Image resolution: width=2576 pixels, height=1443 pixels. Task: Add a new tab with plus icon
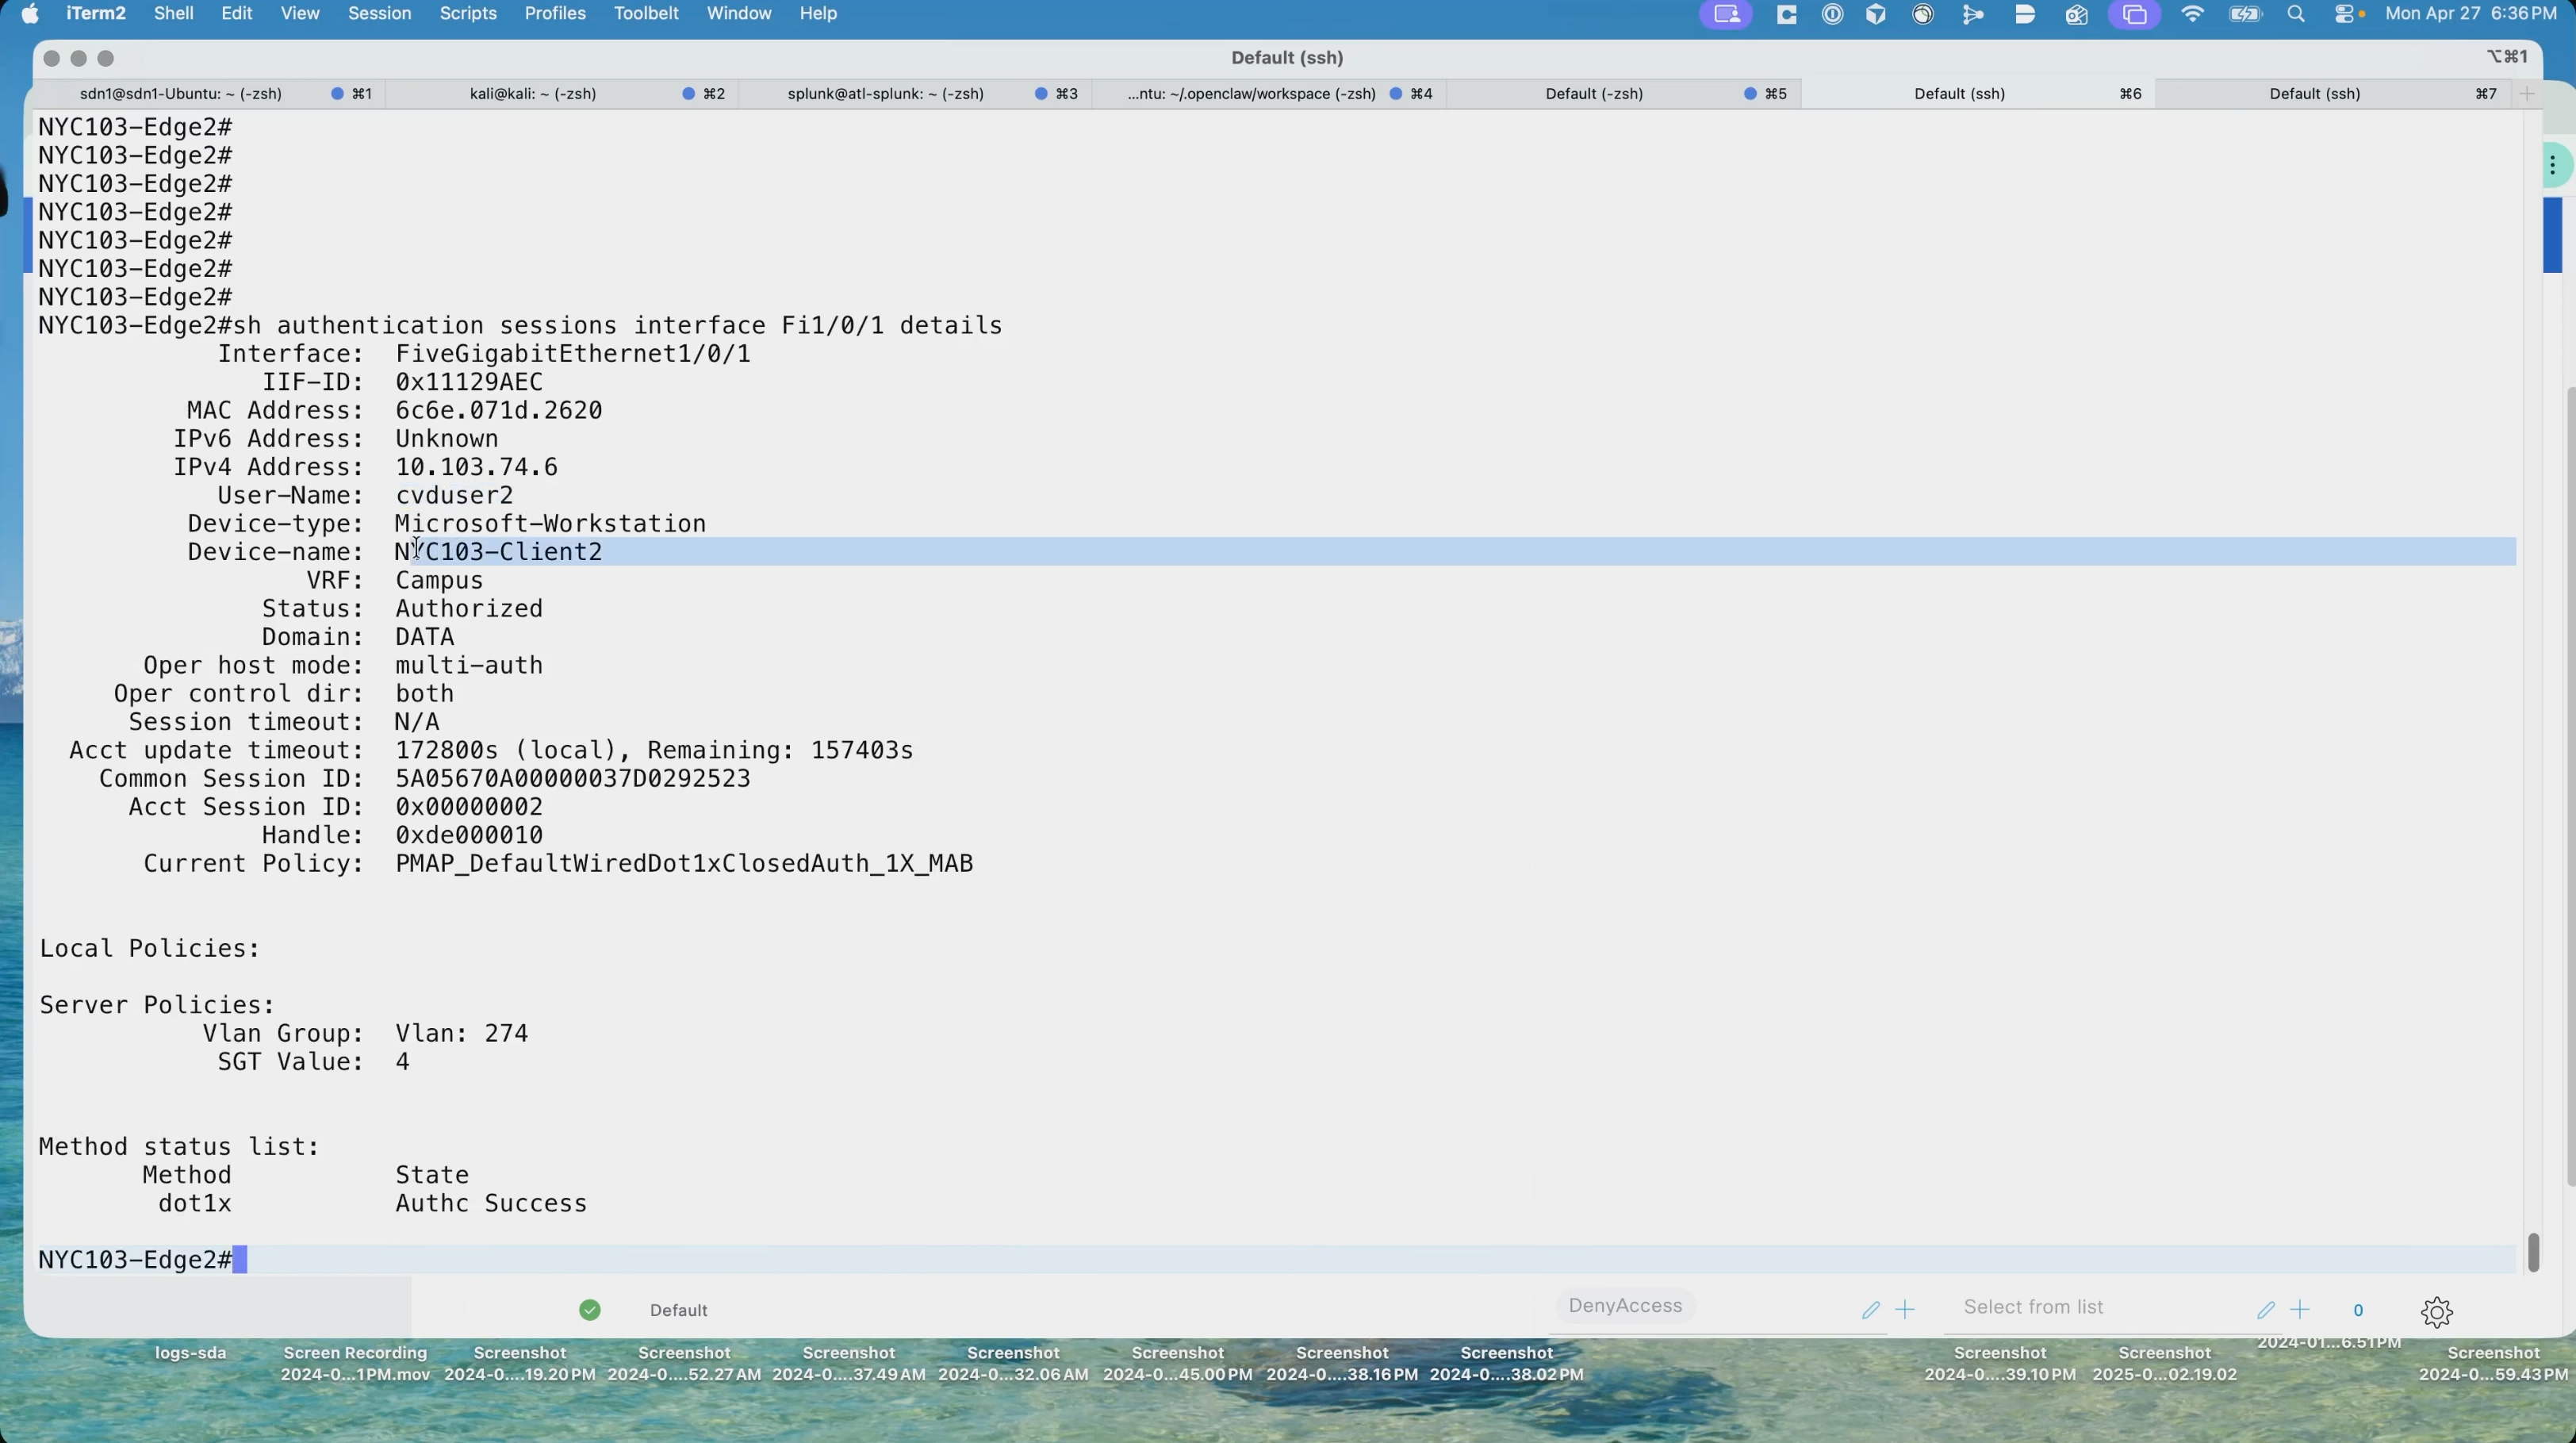(x=2527, y=94)
